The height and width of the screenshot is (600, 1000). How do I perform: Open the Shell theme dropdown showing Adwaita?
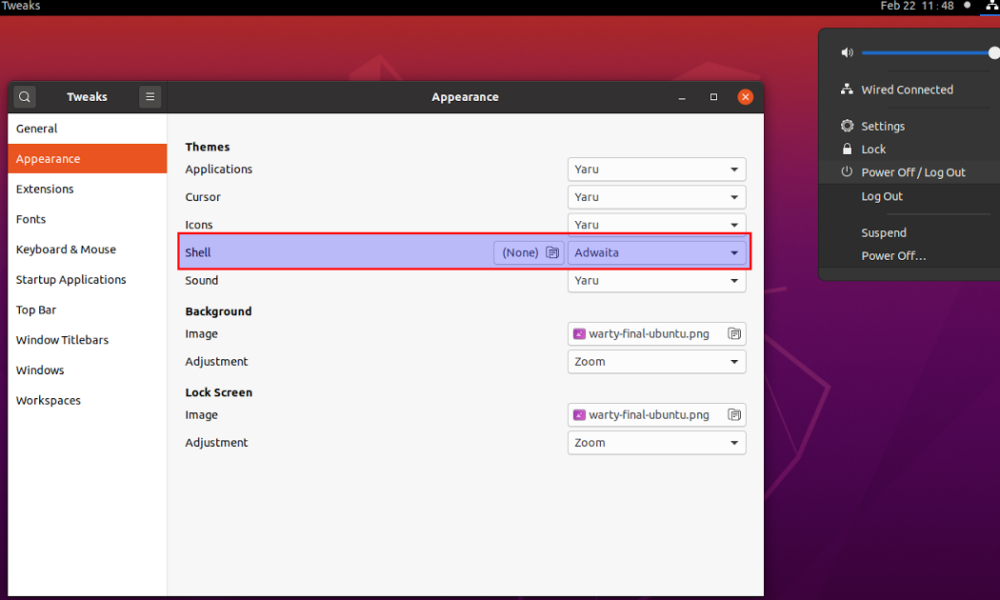(x=656, y=252)
